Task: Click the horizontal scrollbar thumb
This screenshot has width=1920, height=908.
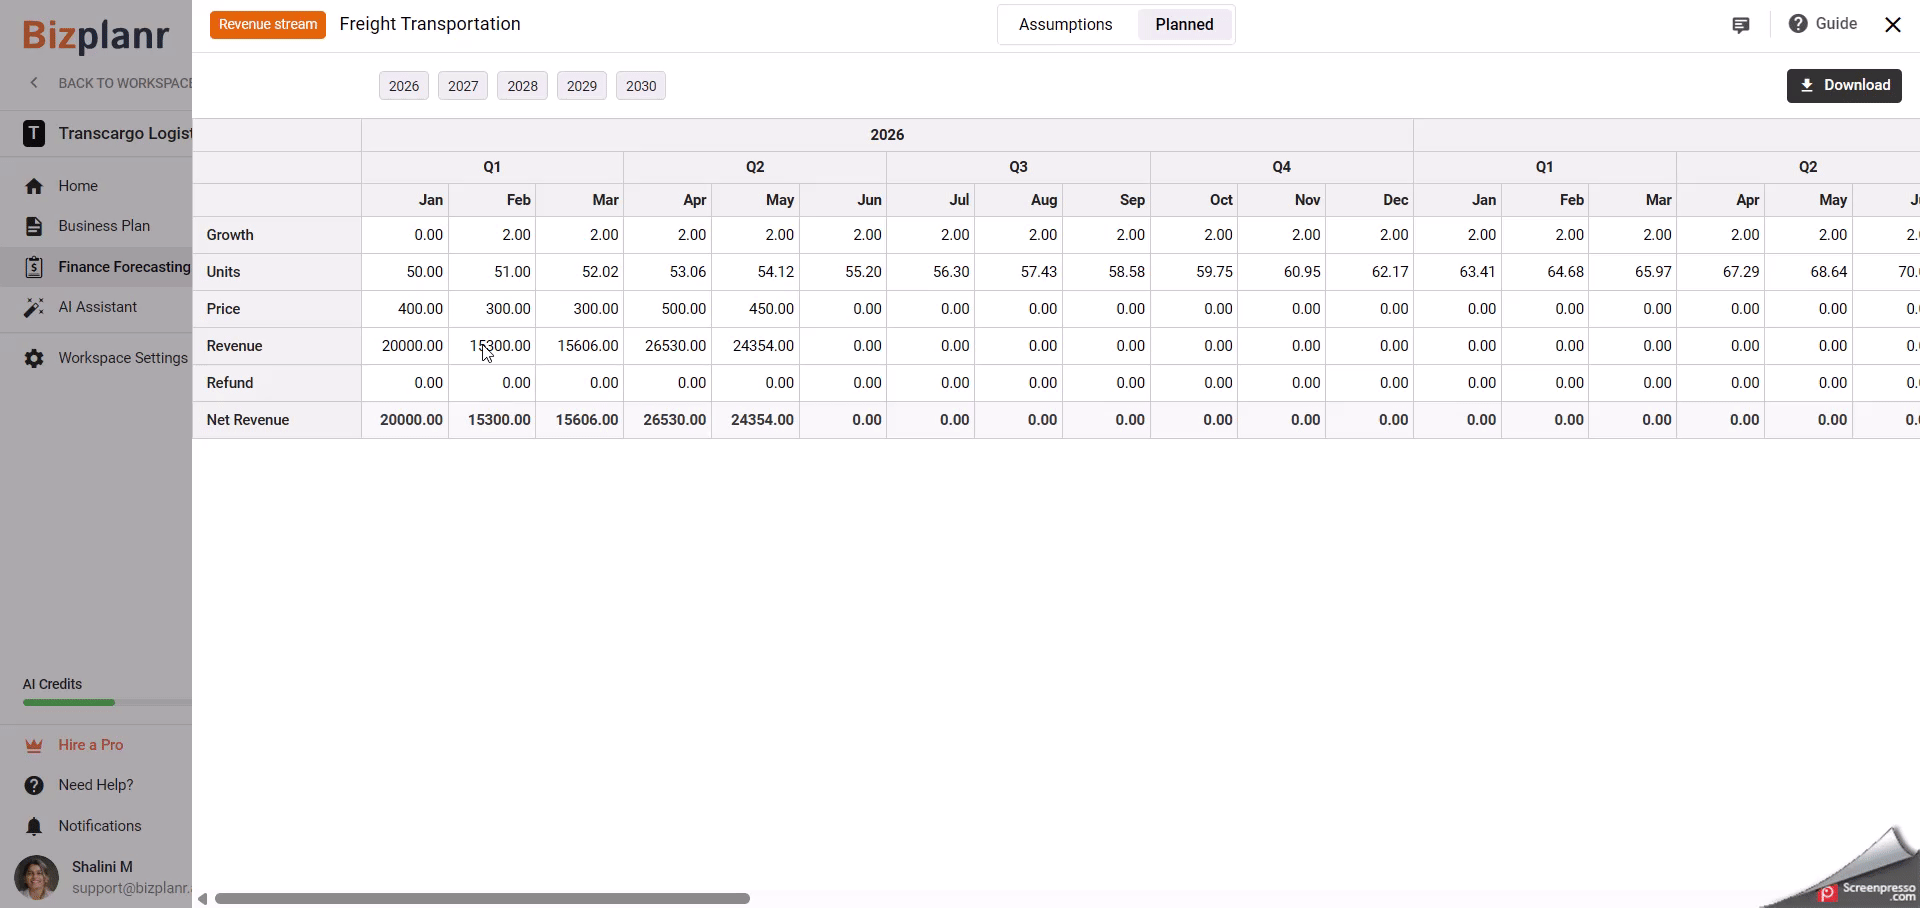Action: click(x=482, y=899)
